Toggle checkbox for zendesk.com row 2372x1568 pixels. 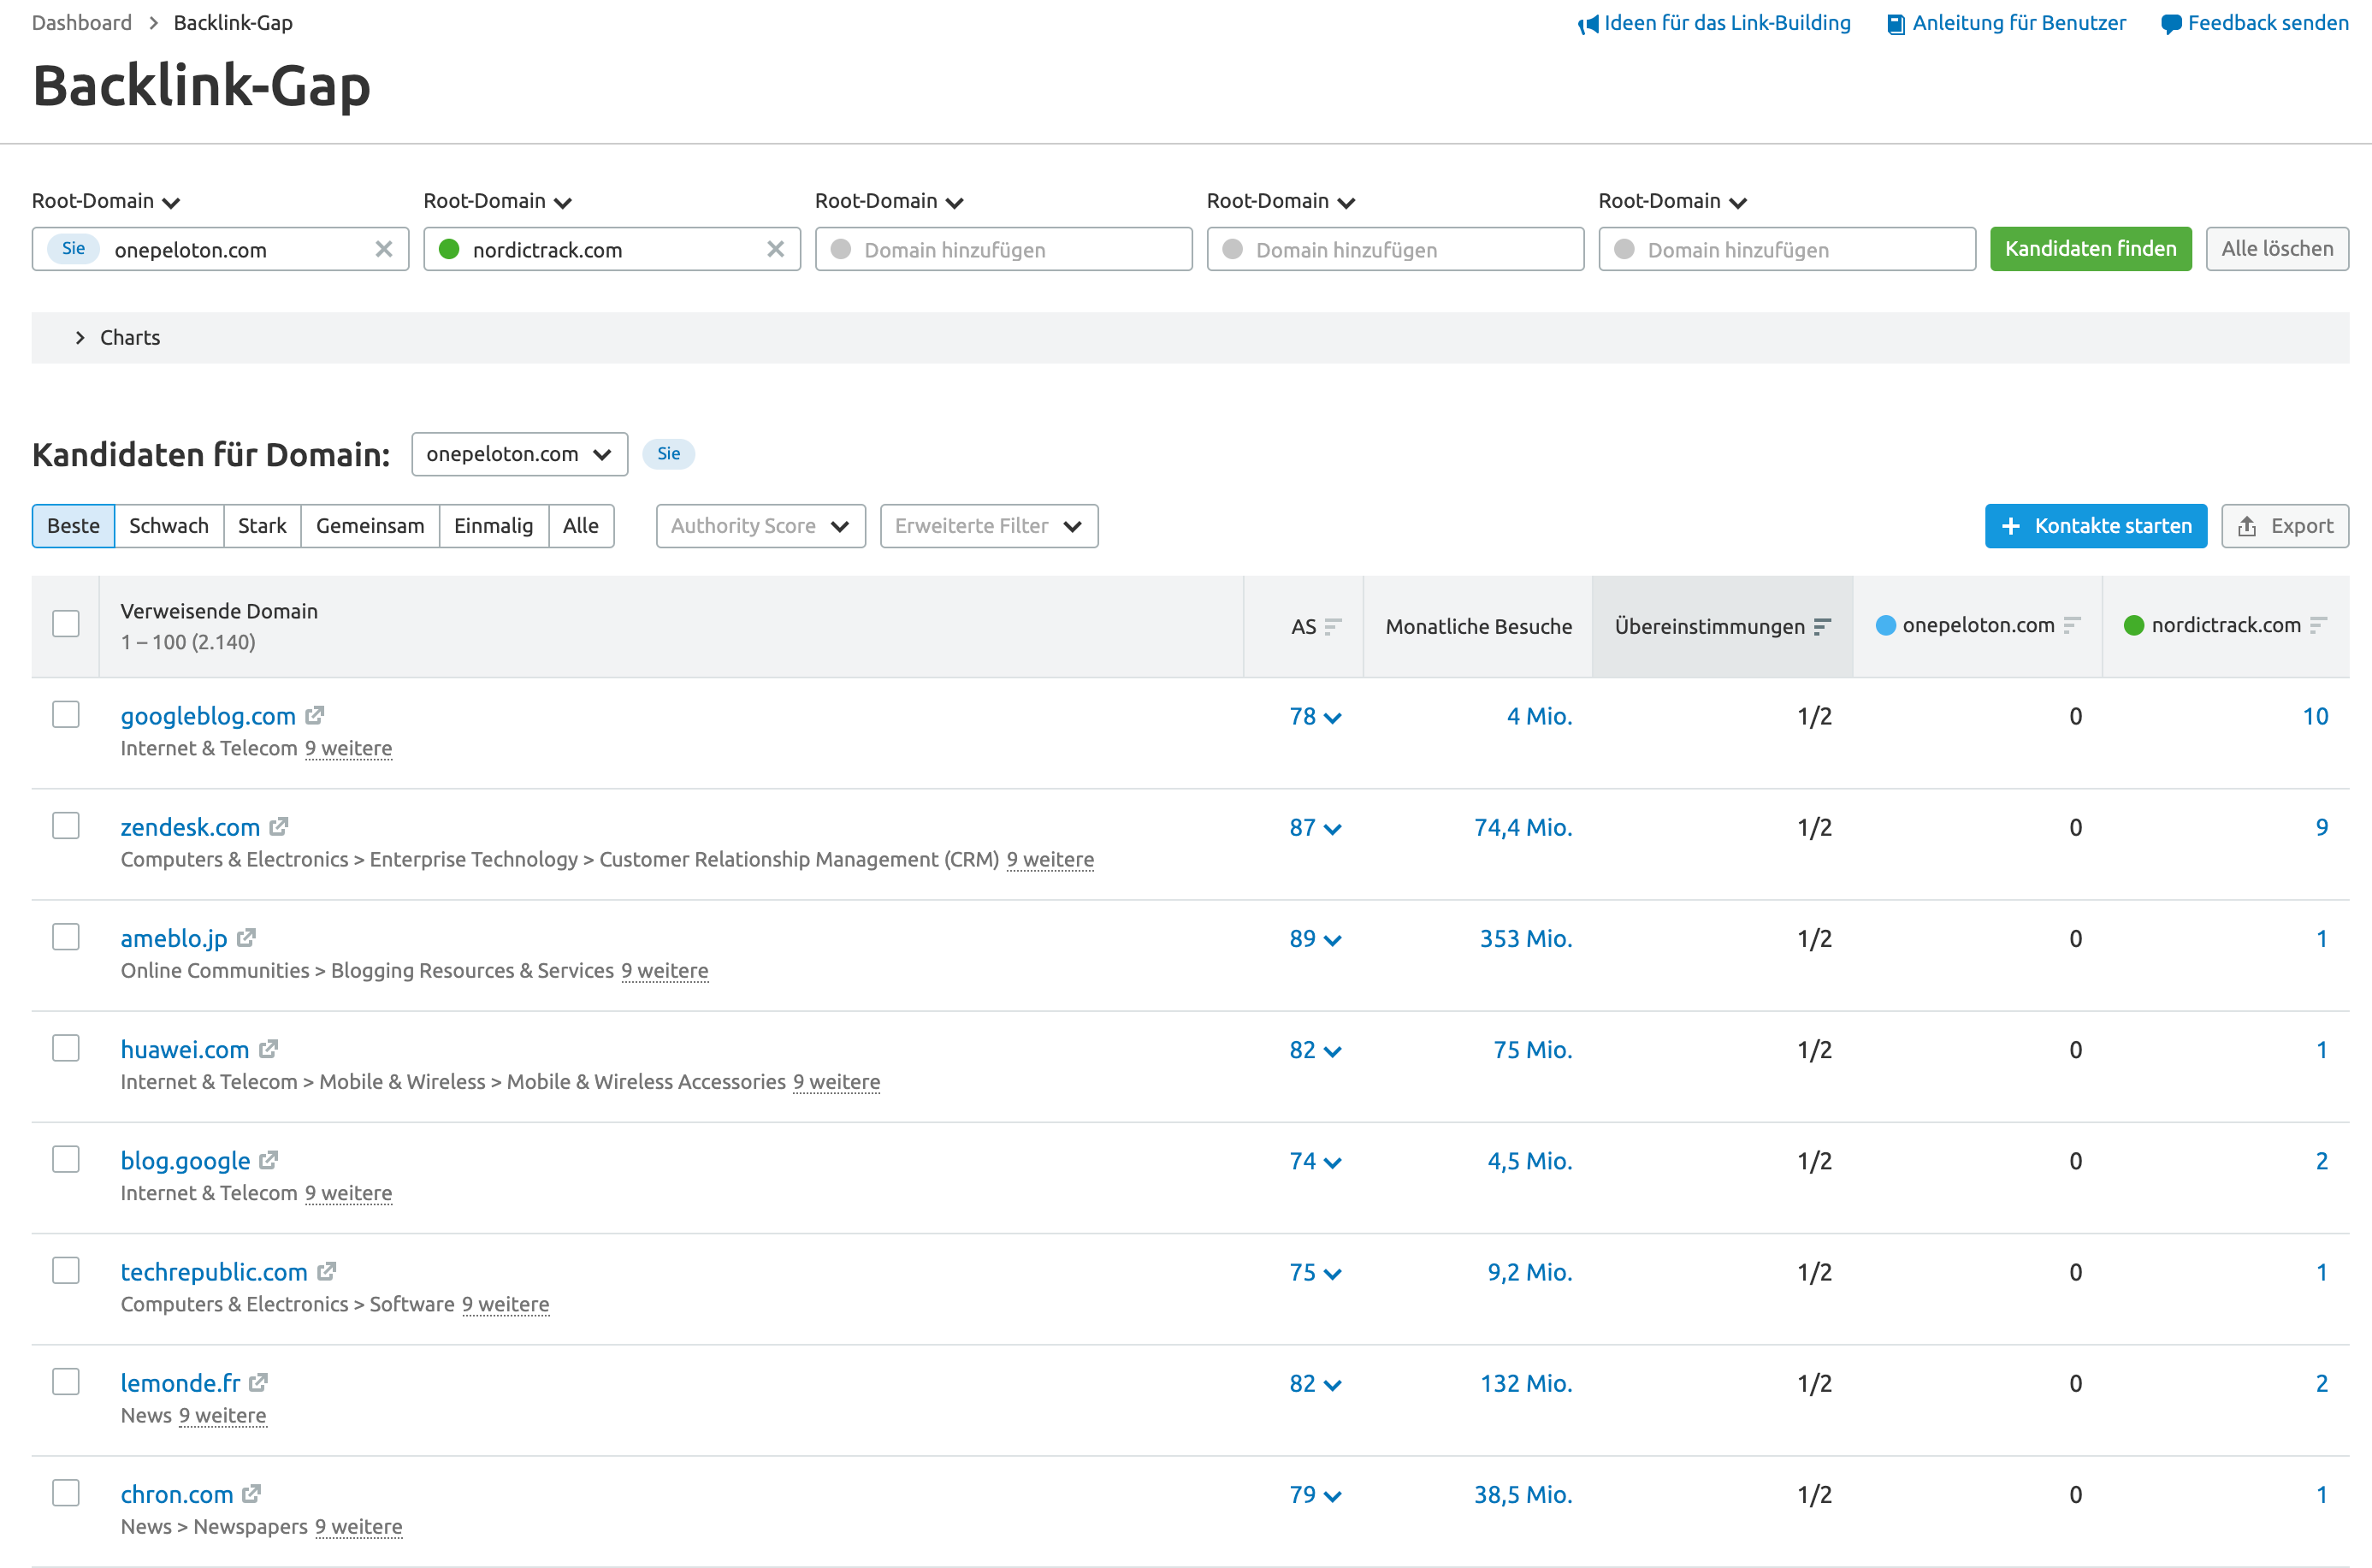pyautogui.click(x=65, y=826)
